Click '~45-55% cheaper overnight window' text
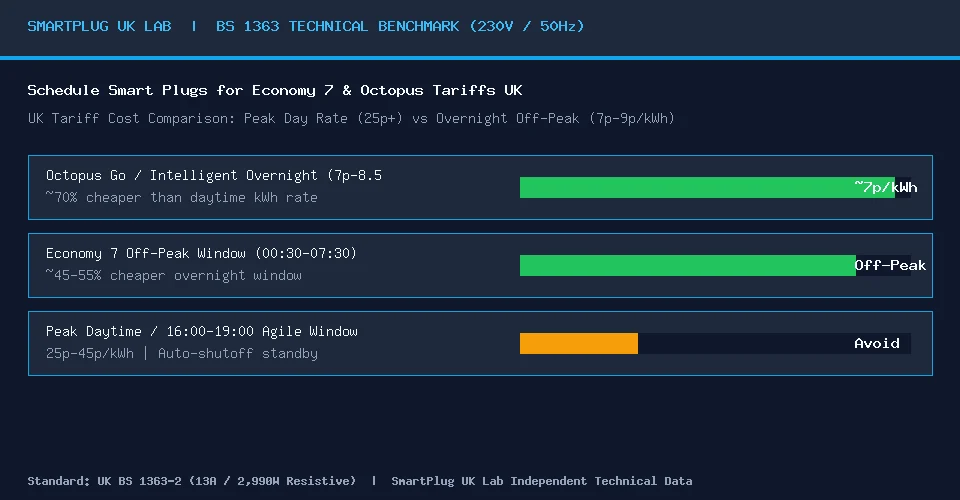 tap(174, 275)
